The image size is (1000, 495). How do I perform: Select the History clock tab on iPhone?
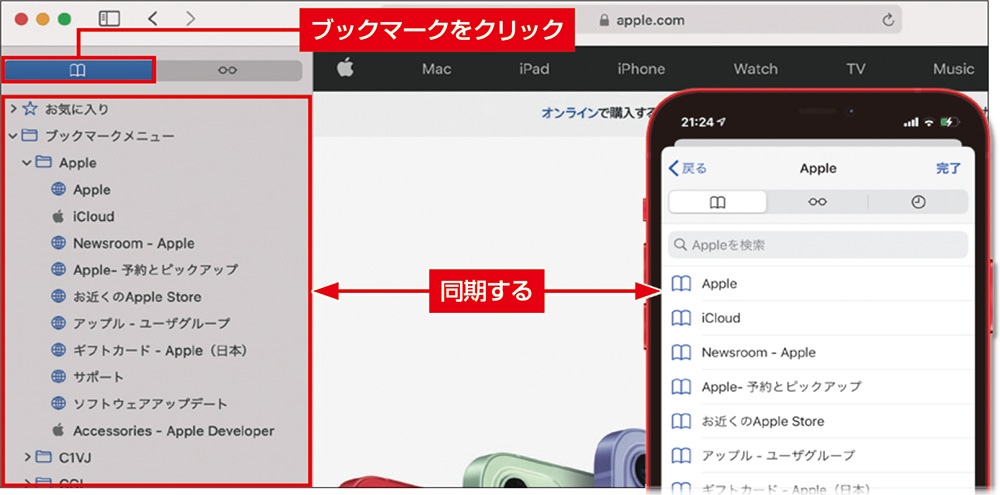pyautogui.click(x=918, y=202)
